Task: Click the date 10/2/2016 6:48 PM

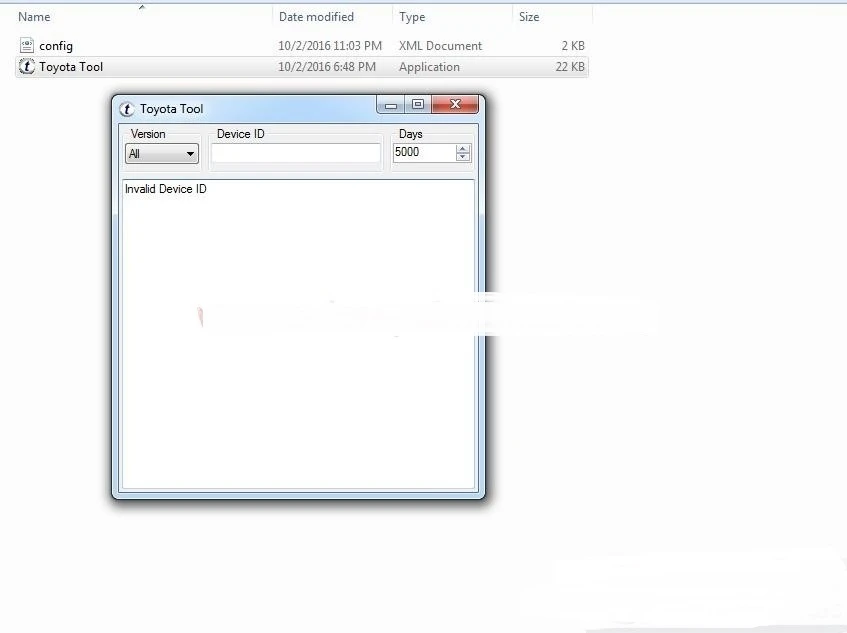Action: coord(327,67)
